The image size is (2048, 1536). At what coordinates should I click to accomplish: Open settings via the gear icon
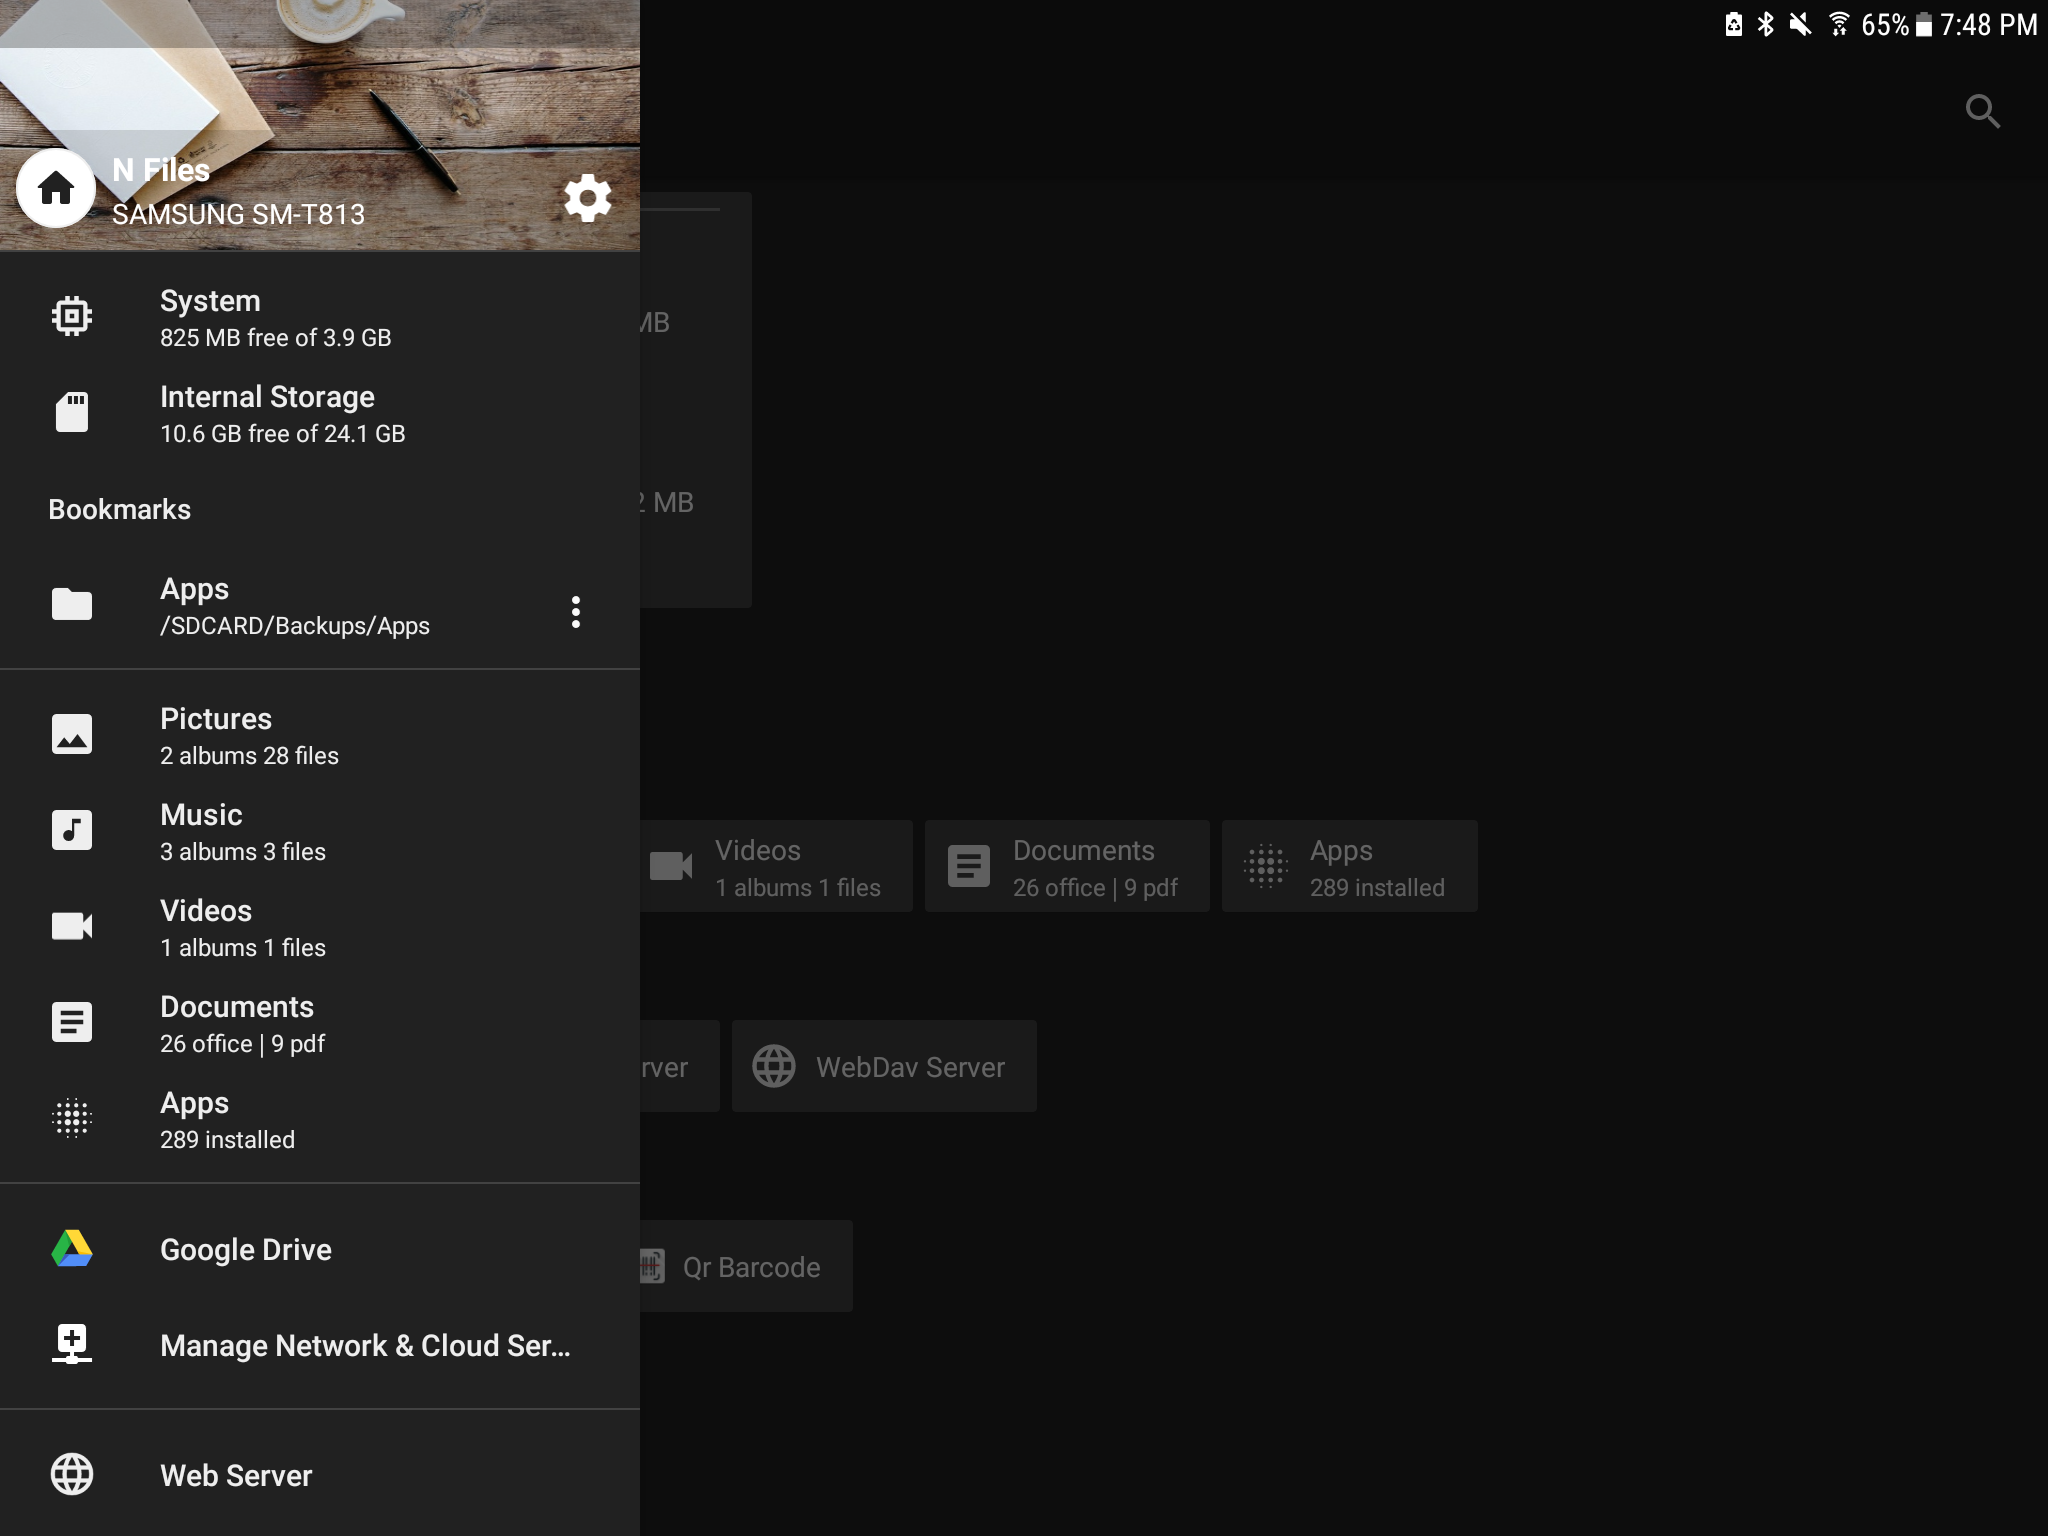[x=588, y=198]
